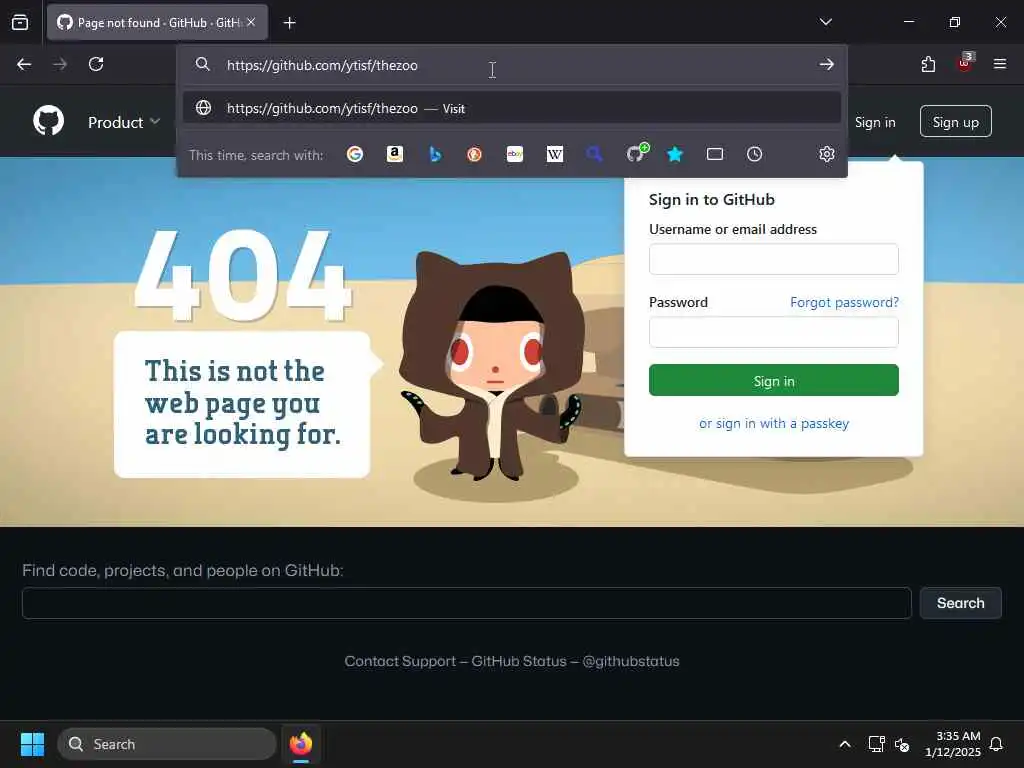List all tabs with the chevron
This screenshot has height=768, width=1024.
(x=825, y=22)
